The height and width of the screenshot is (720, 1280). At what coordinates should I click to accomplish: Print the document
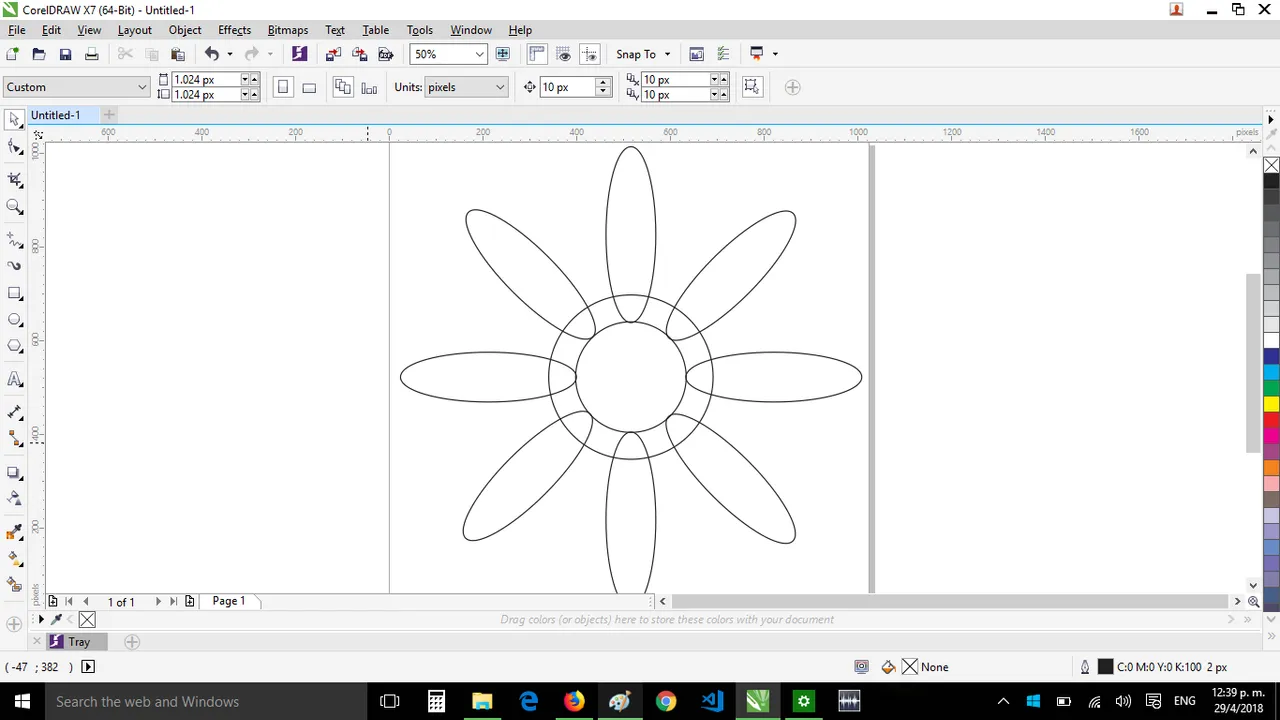coord(92,54)
